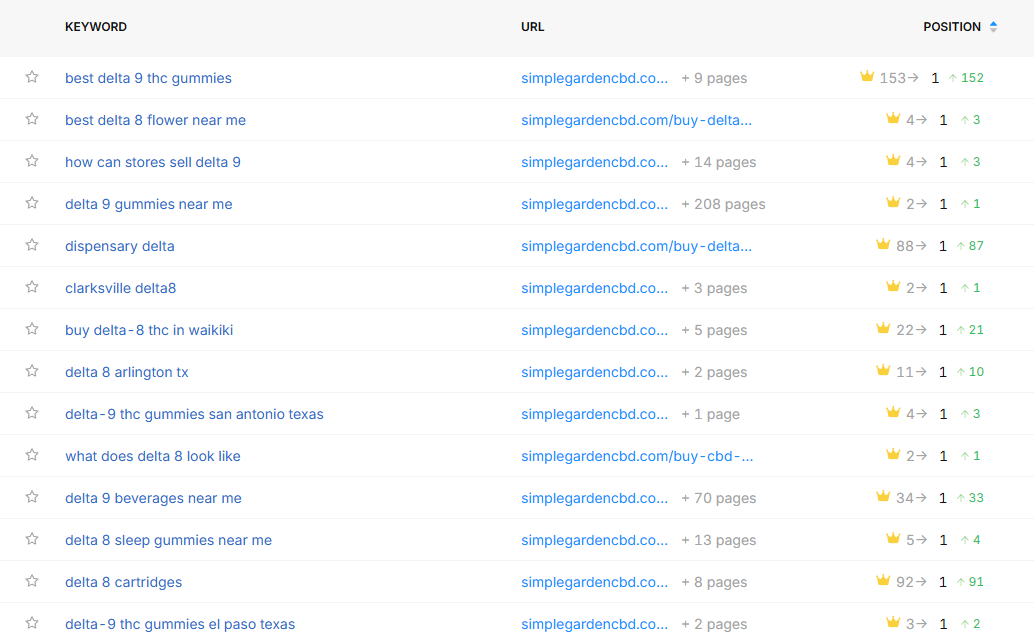Click crown icon in 'delta 9 beverages near me' row
The width and height of the screenshot is (1034, 642).
pyautogui.click(x=883, y=496)
